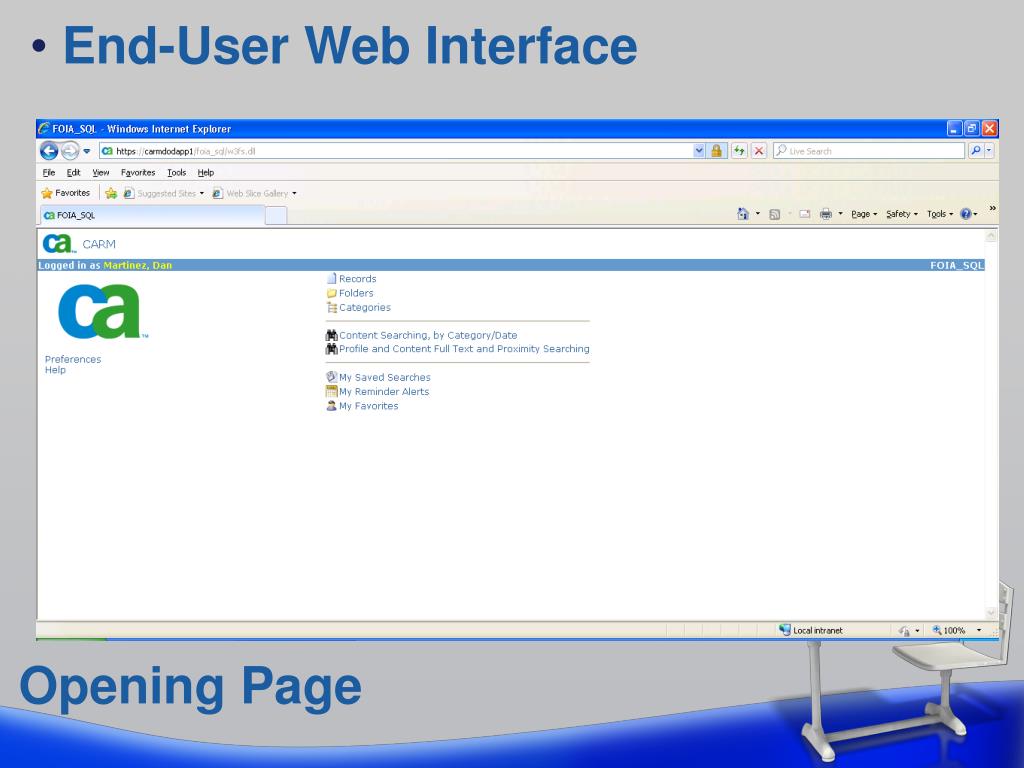1024x768 pixels.
Task: Open My Reminder Alerts link
Action: (x=384, y=392)
